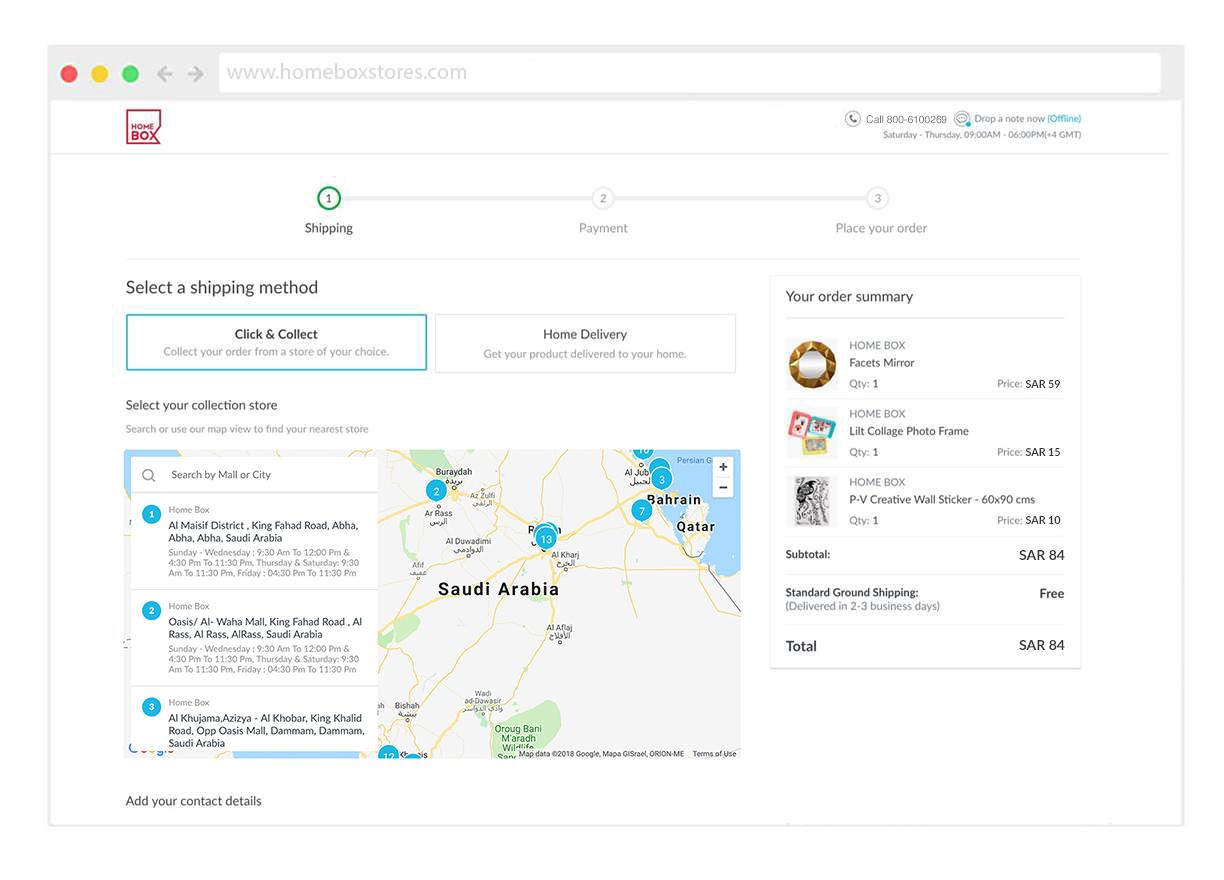Click the macOS red close window button
Screen dimensions: 1224x880
coord(69,74)
